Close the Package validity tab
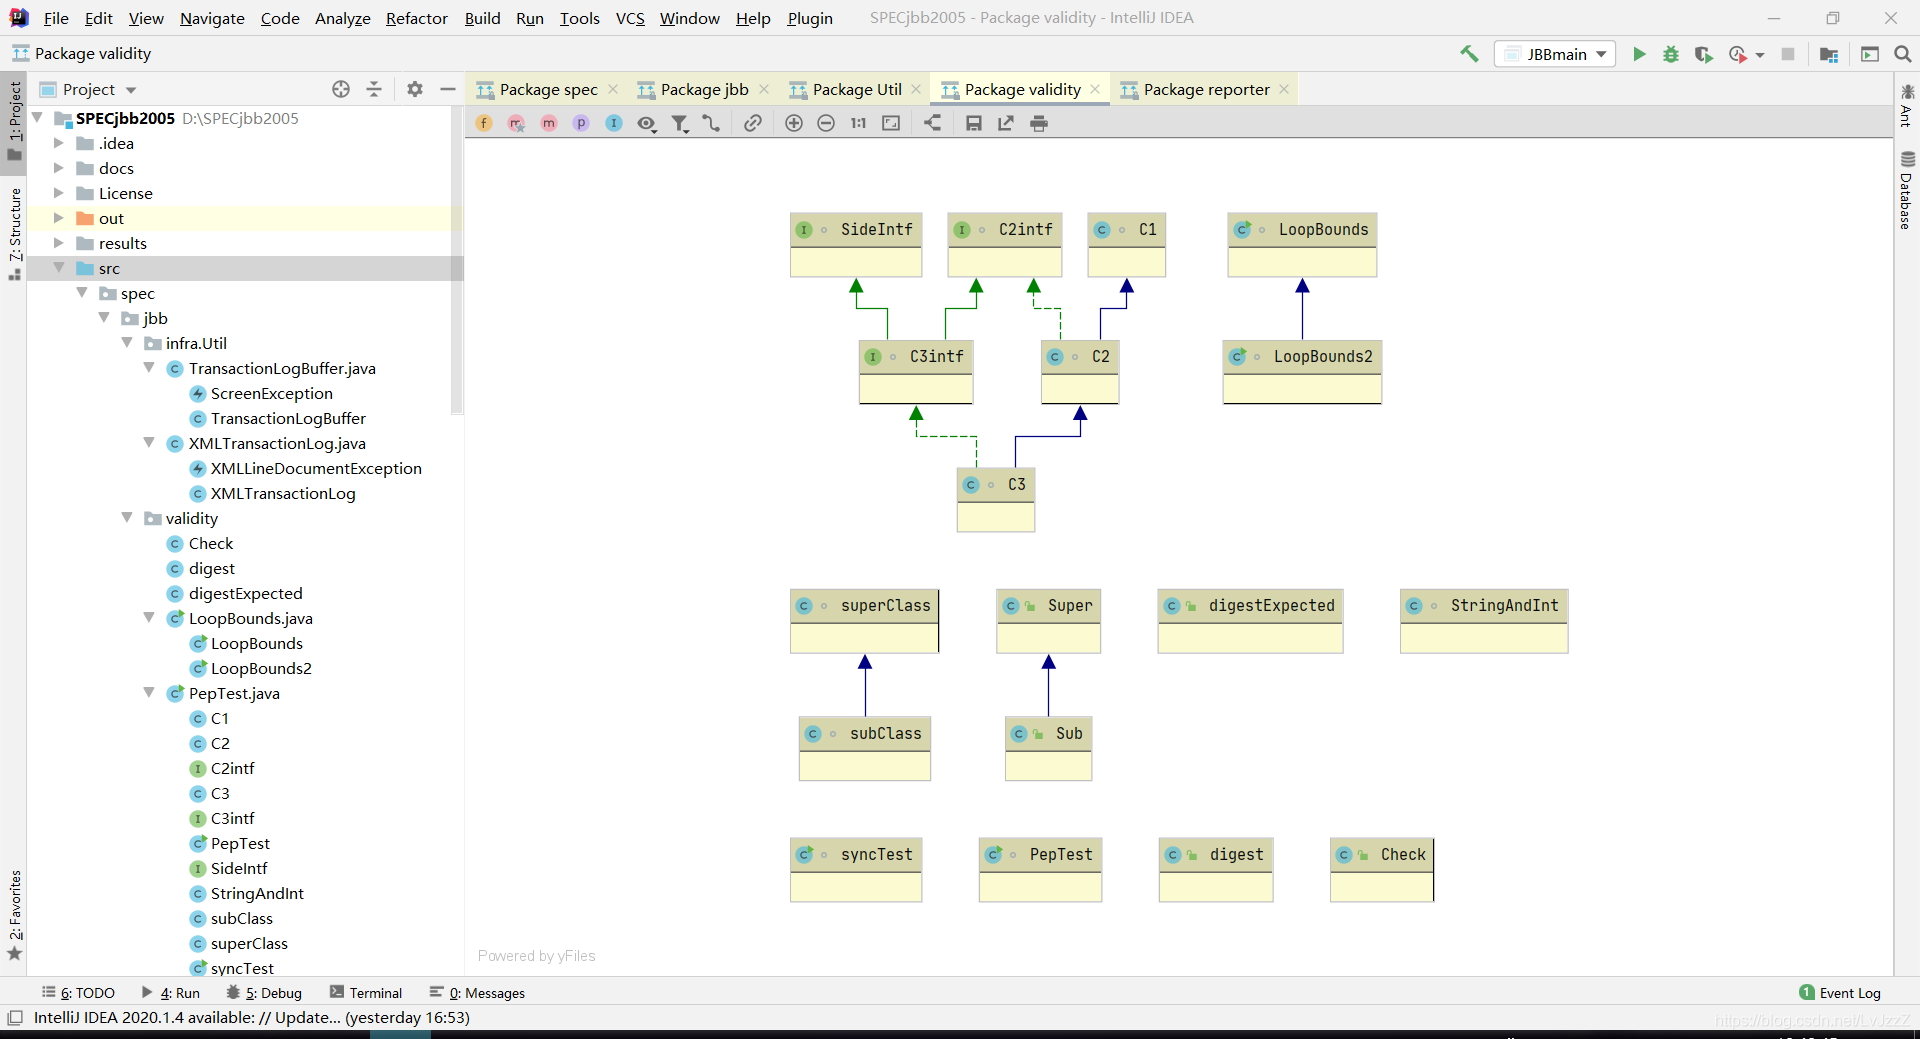This screenshot has width=1920, height=1039. (x=1095, y=89)
